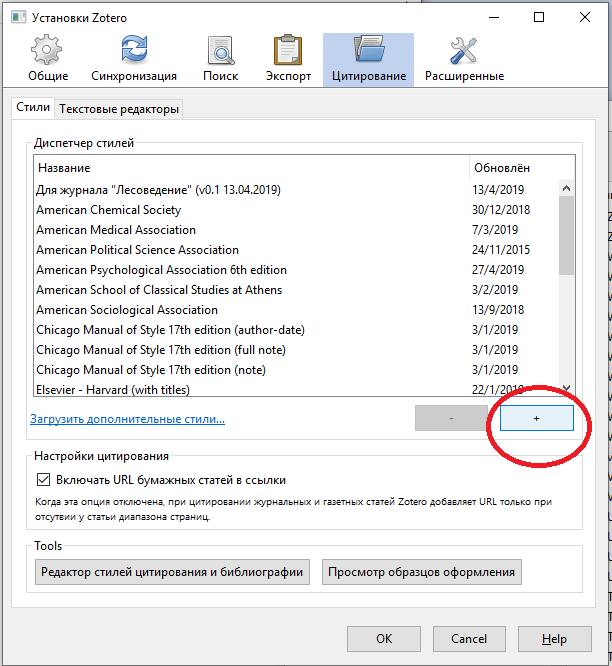The image size is (612, 666).
Task: Click Загрузить дополнительные стили link
Action: (127, 419)
